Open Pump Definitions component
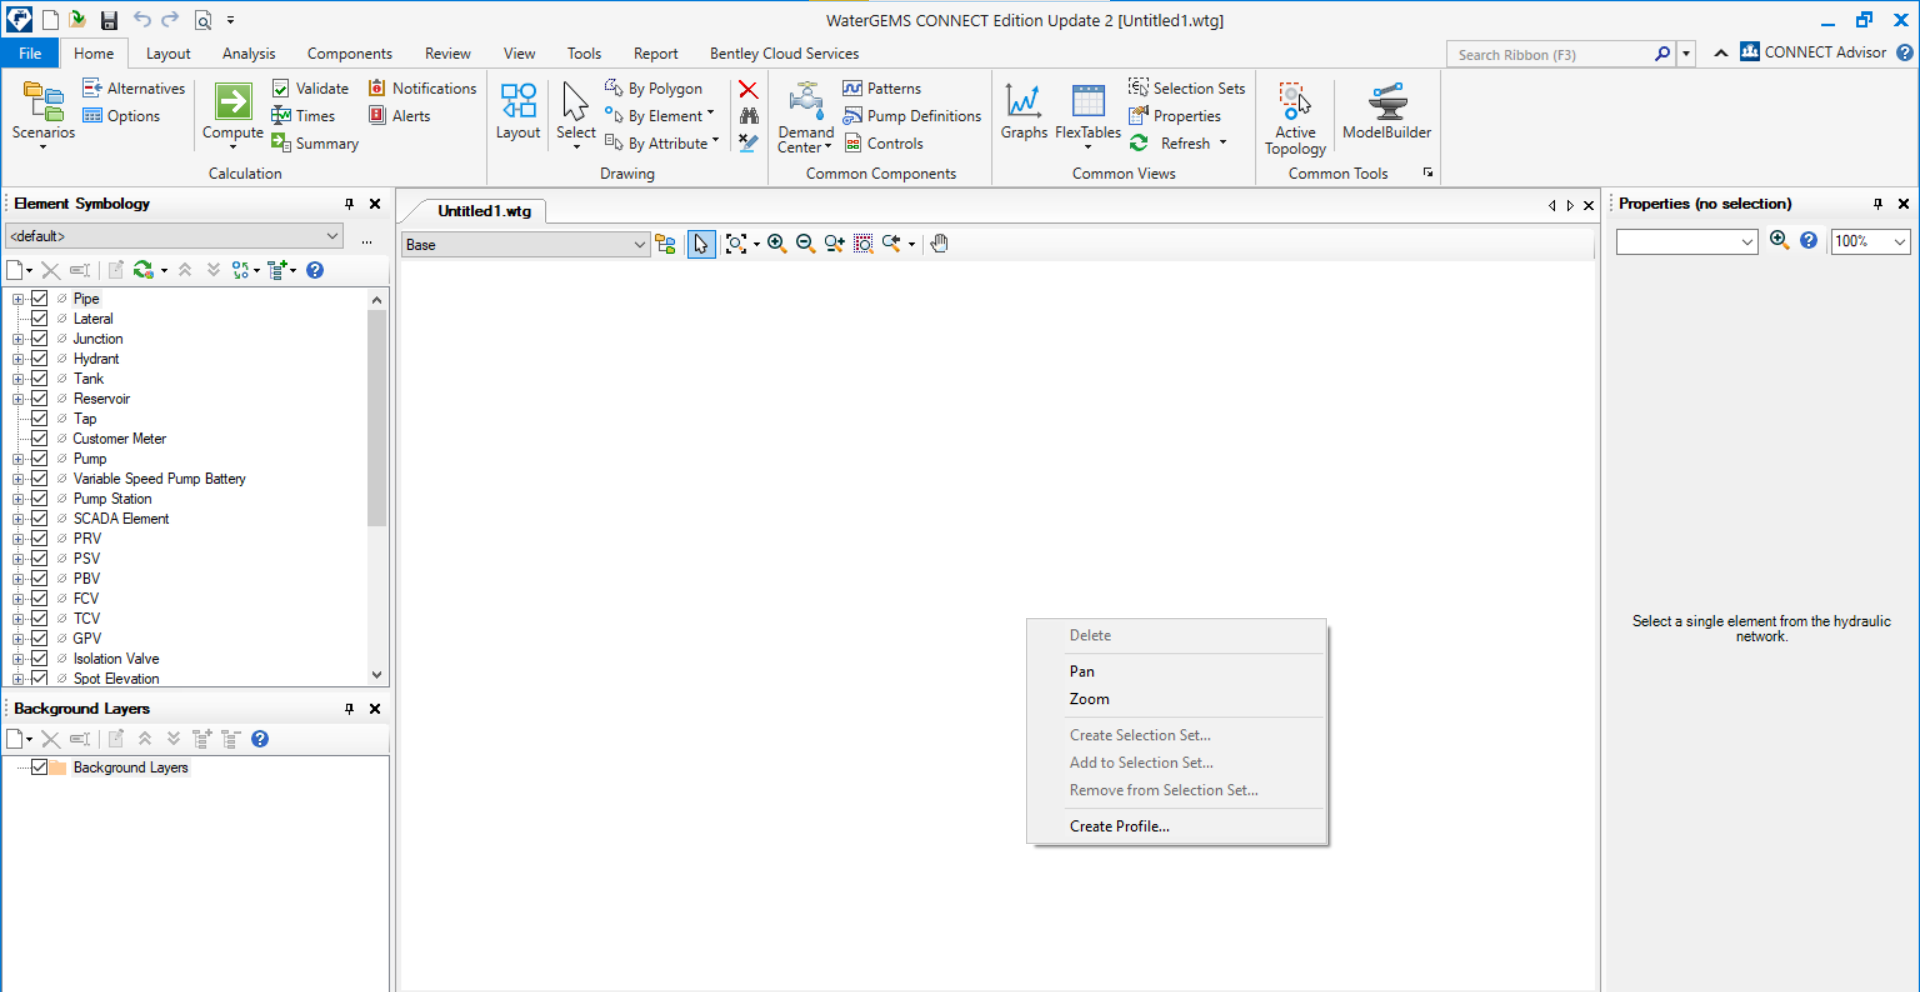 912,116
